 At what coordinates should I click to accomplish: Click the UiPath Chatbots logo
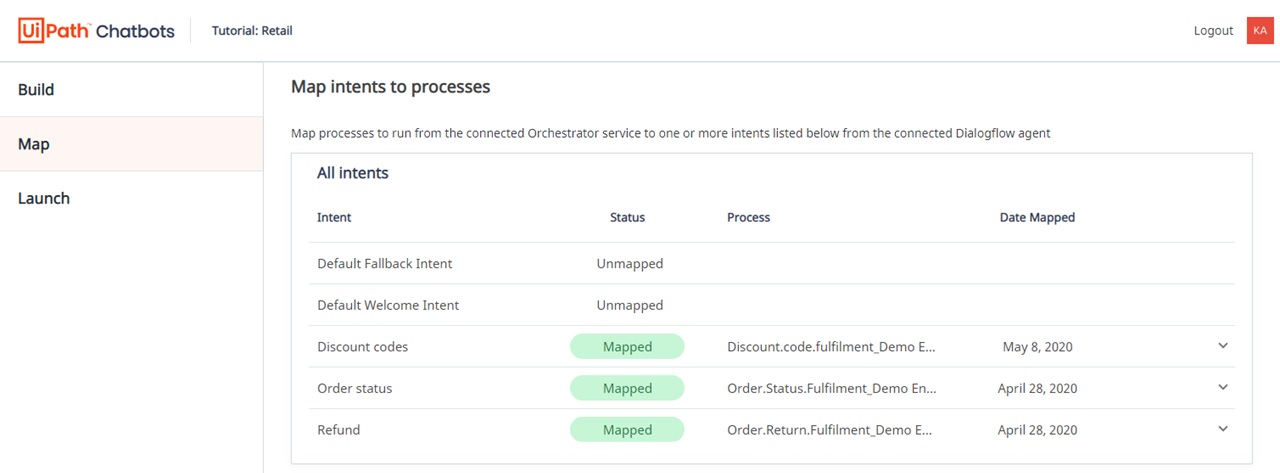click(96, 31)
